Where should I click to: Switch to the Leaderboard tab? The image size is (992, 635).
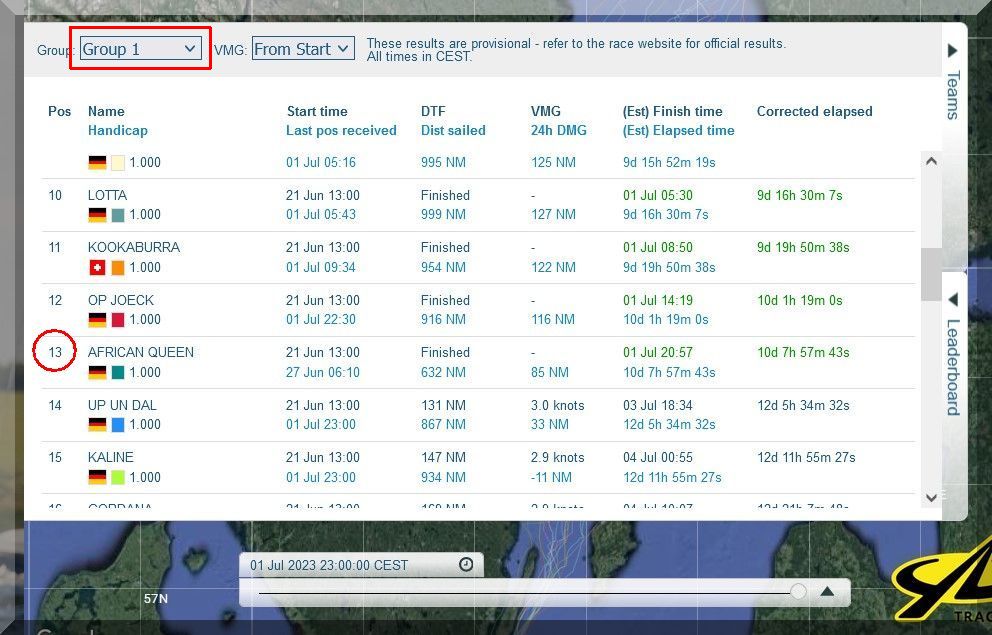[953, 365]
